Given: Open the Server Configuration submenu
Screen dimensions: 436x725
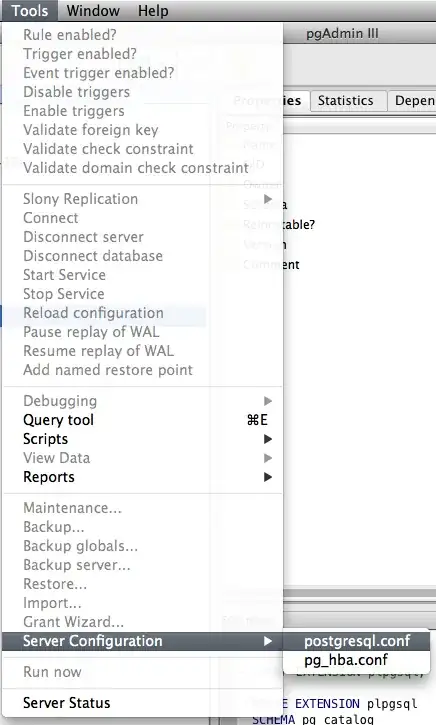Looking at the screenshot, I should click(x=142, y=641).
